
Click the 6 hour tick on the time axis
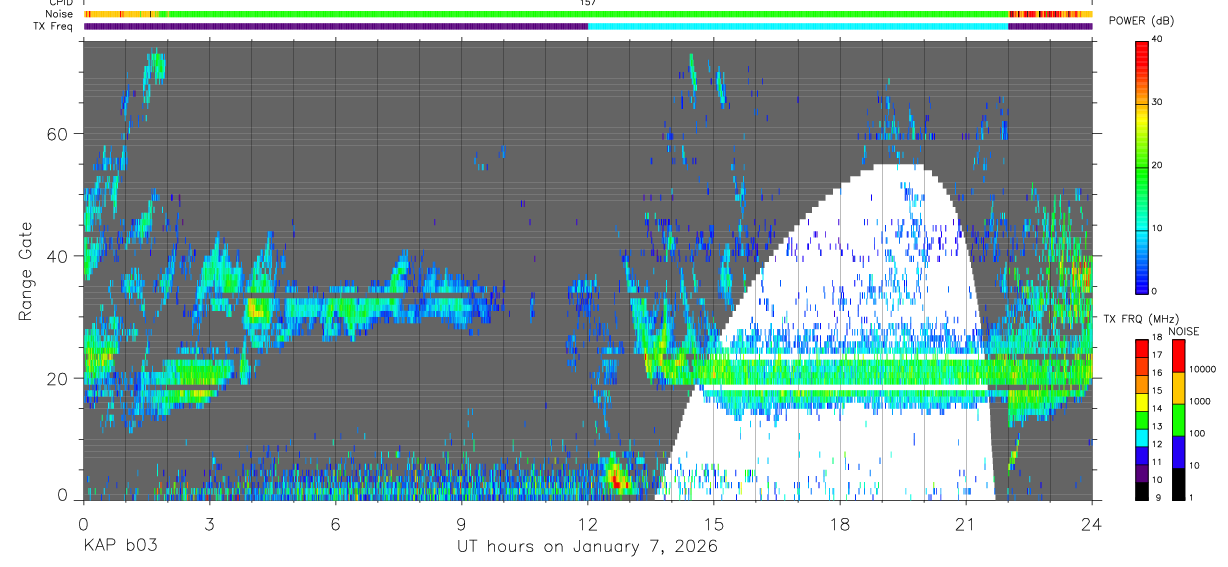[335, 523]
